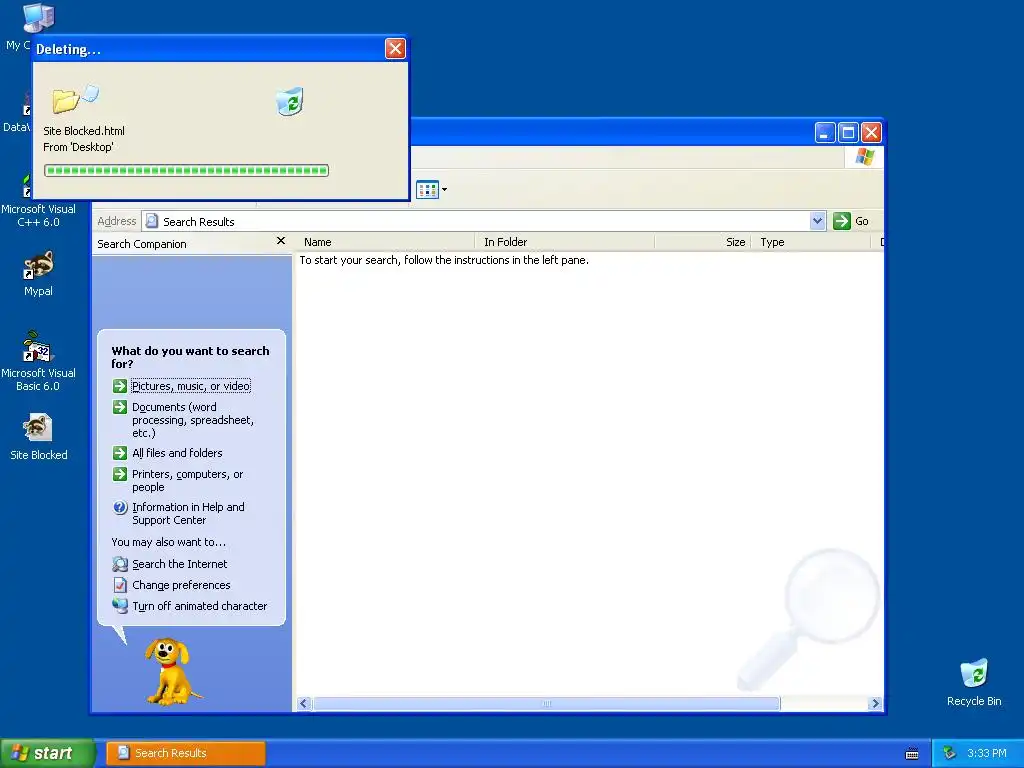Click the recycle bin icon in Deleting dialog

point(289,102)
